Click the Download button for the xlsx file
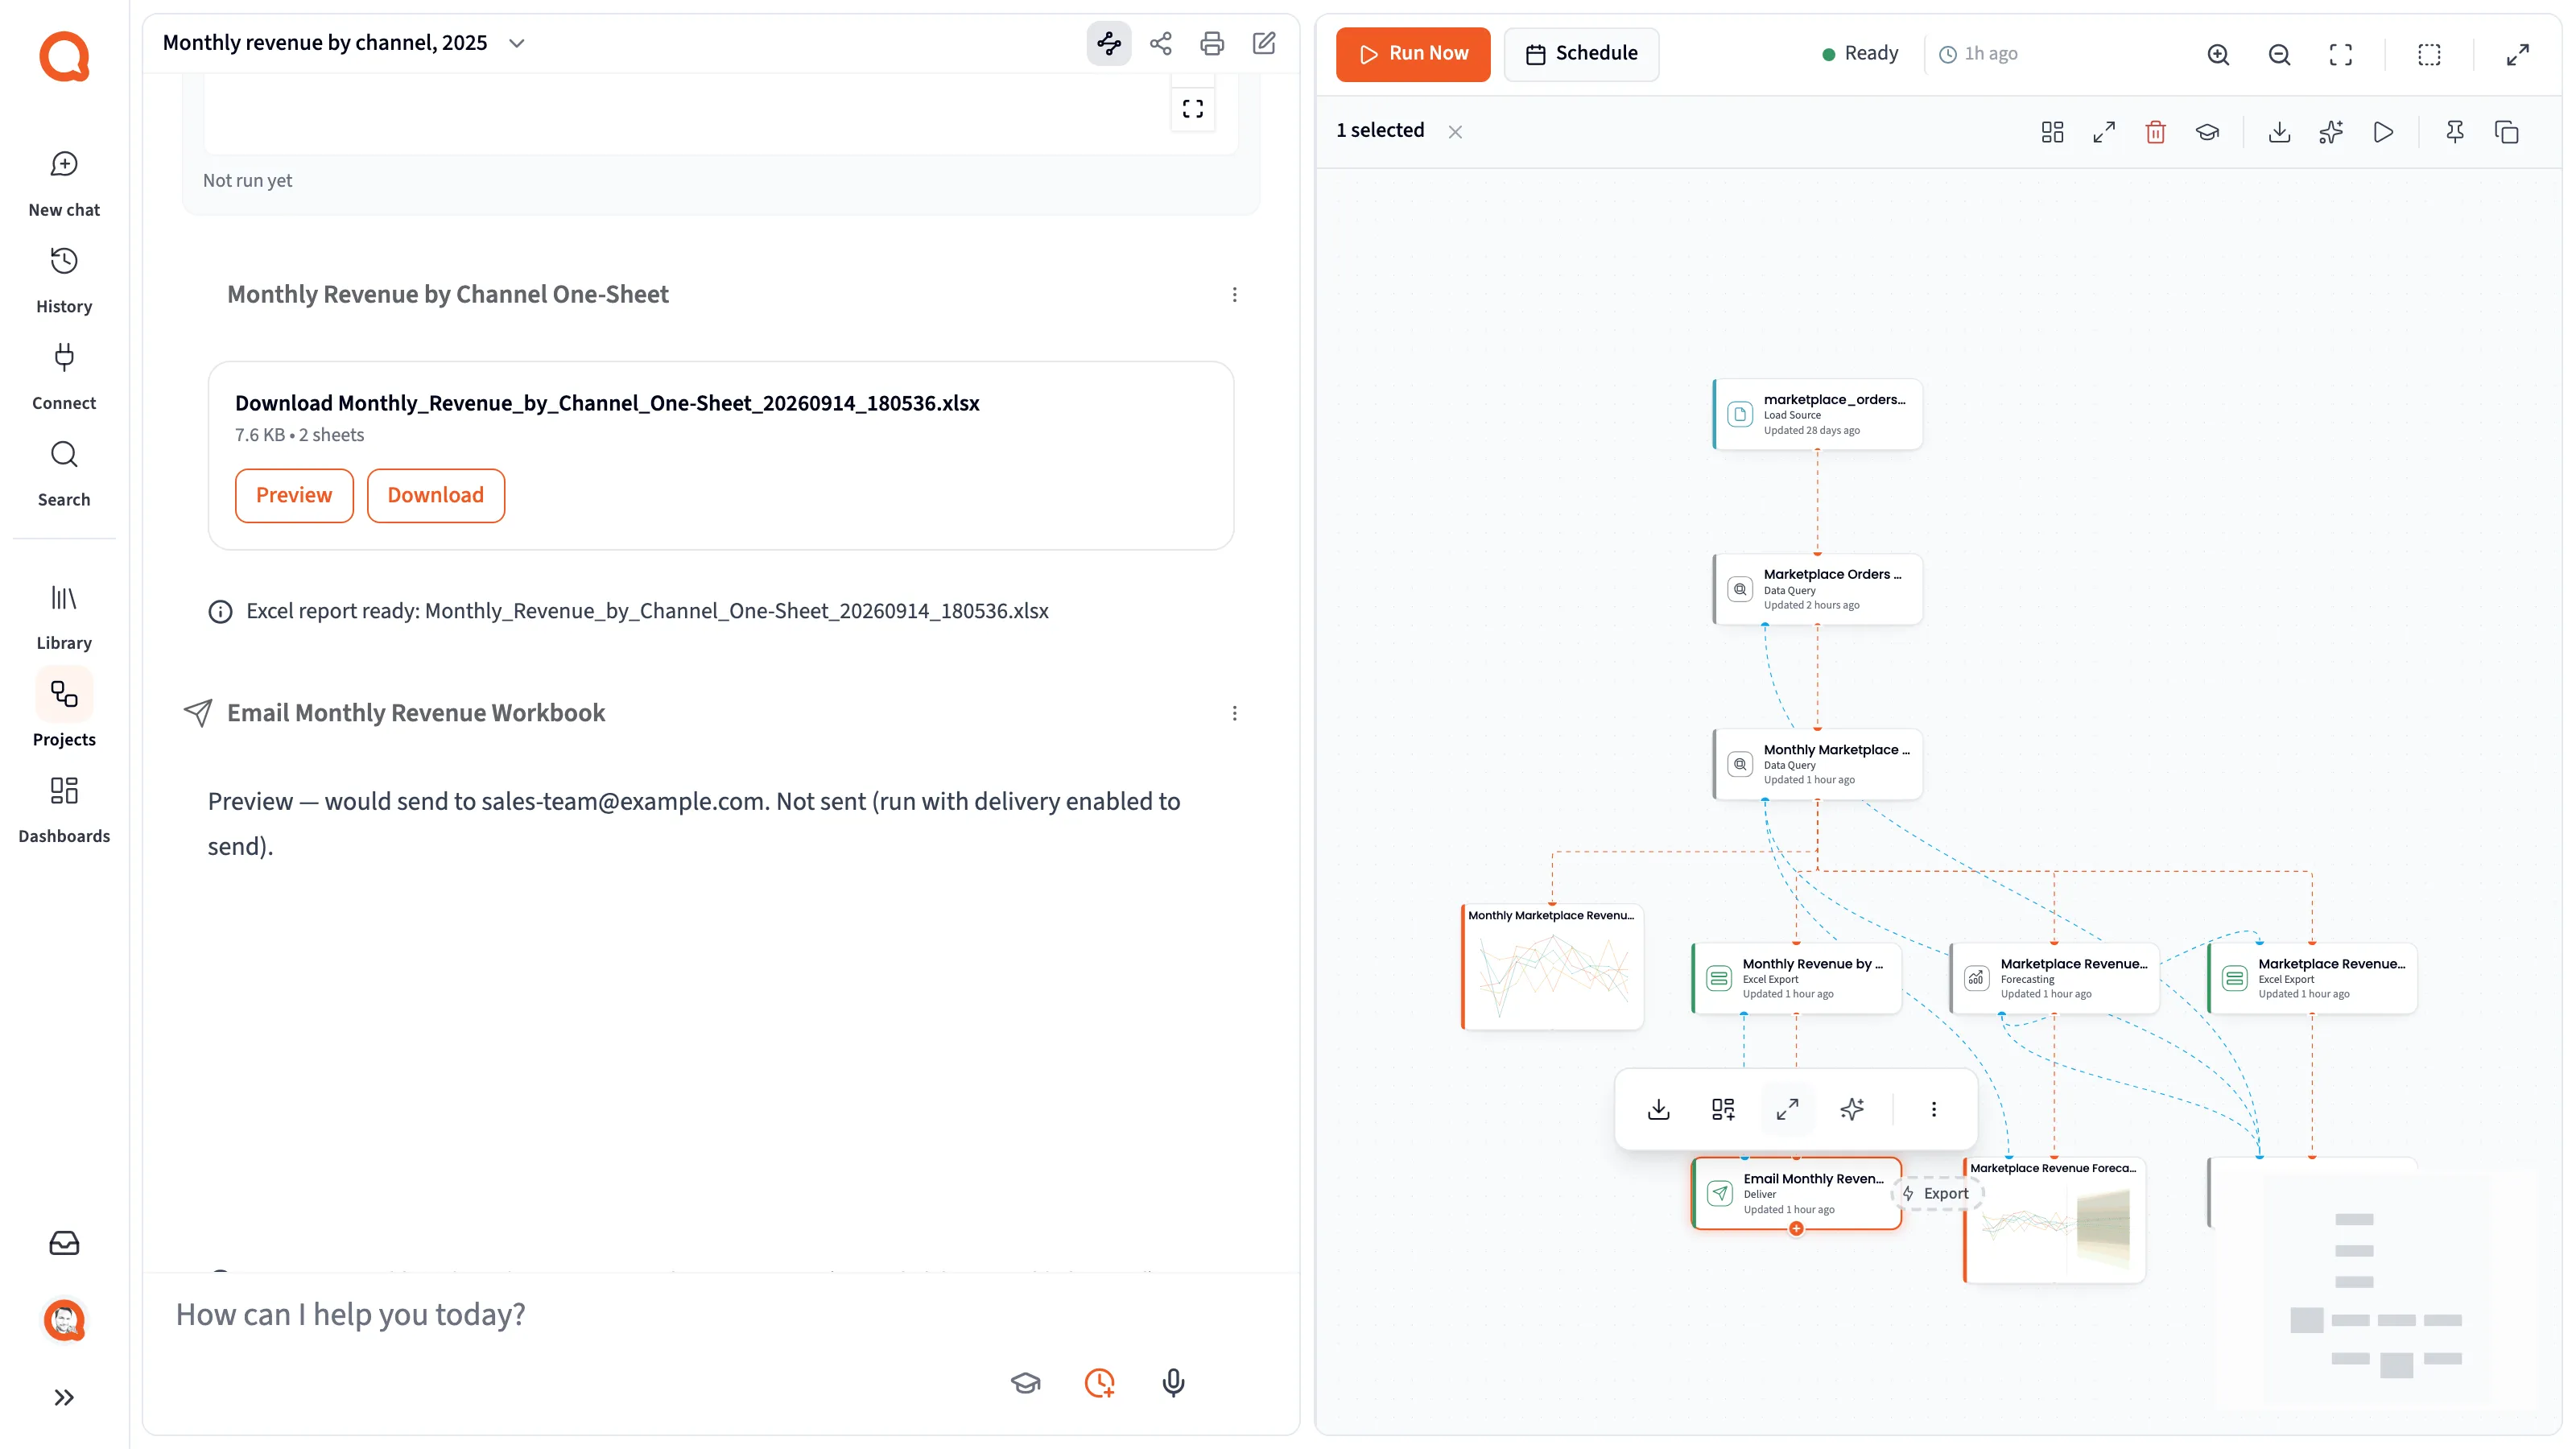 pyautogui.click(x=435, y=495)
